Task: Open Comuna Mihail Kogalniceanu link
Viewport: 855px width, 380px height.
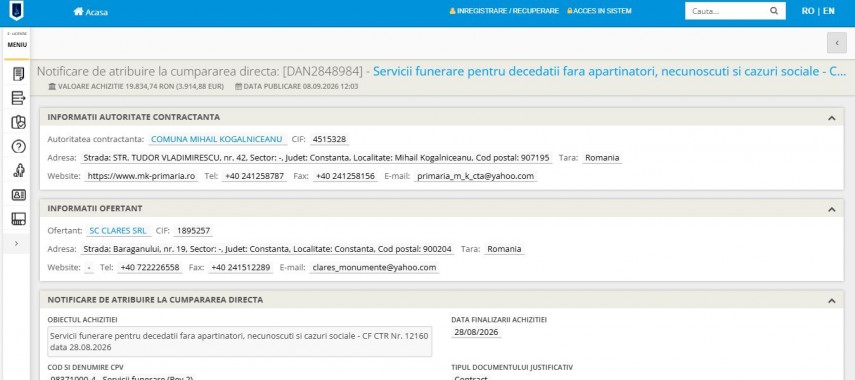Action: tap(218, 139)
